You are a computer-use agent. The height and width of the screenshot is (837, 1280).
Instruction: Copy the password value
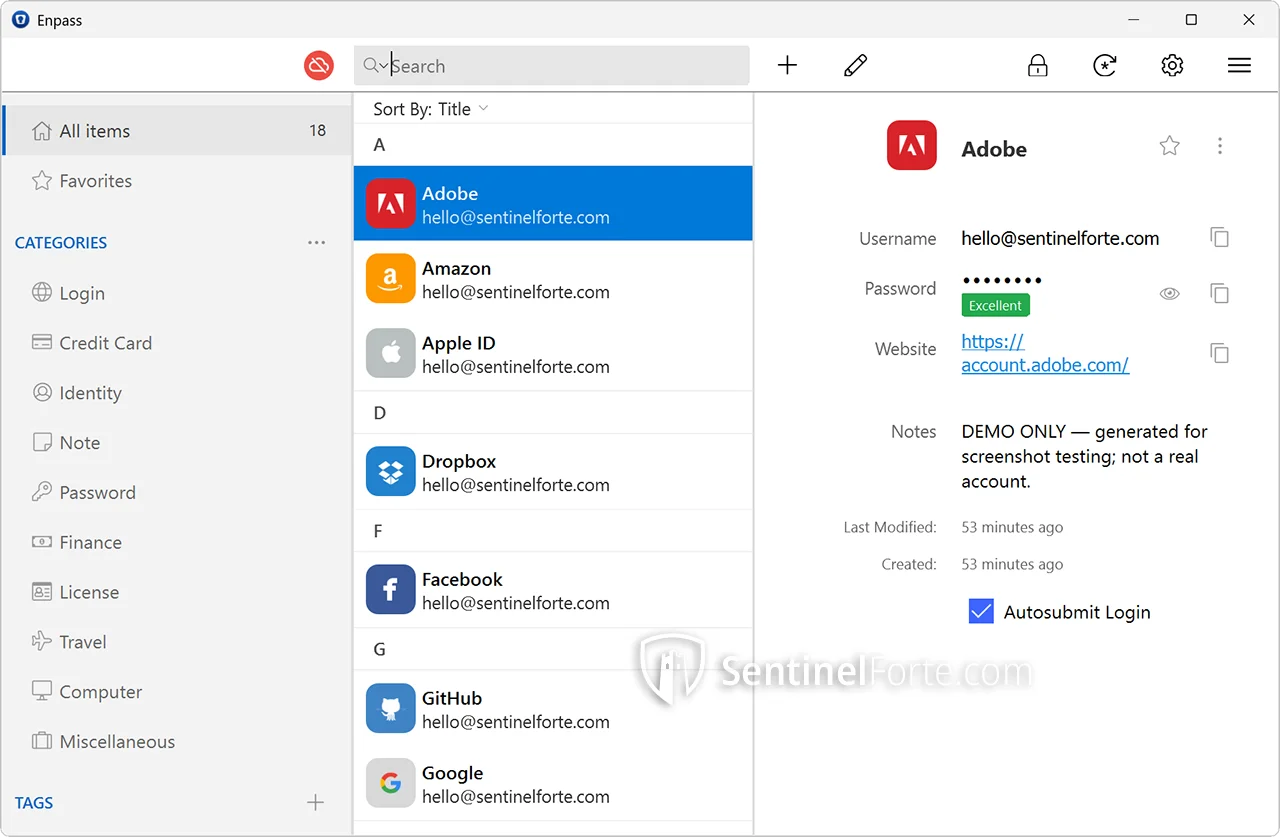[x=1219, y=293]
